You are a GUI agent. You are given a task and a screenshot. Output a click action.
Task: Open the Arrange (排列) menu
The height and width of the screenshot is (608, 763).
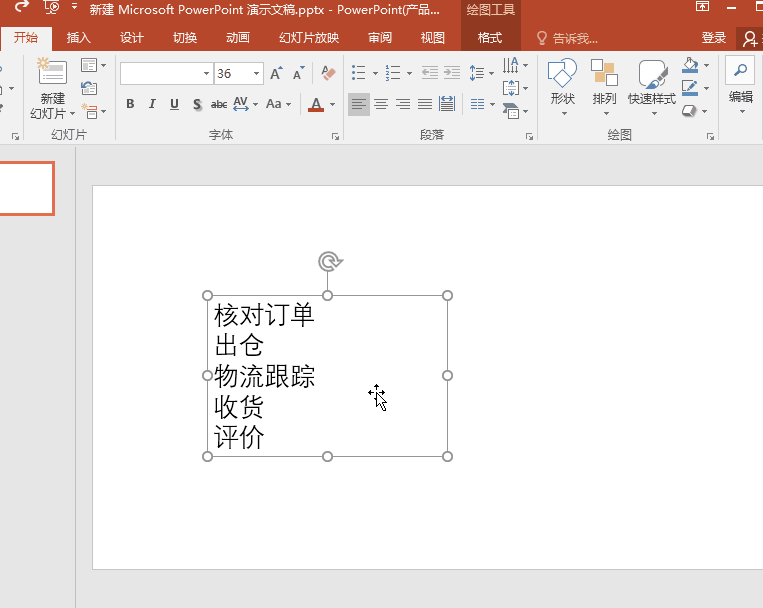coord(604,87)
